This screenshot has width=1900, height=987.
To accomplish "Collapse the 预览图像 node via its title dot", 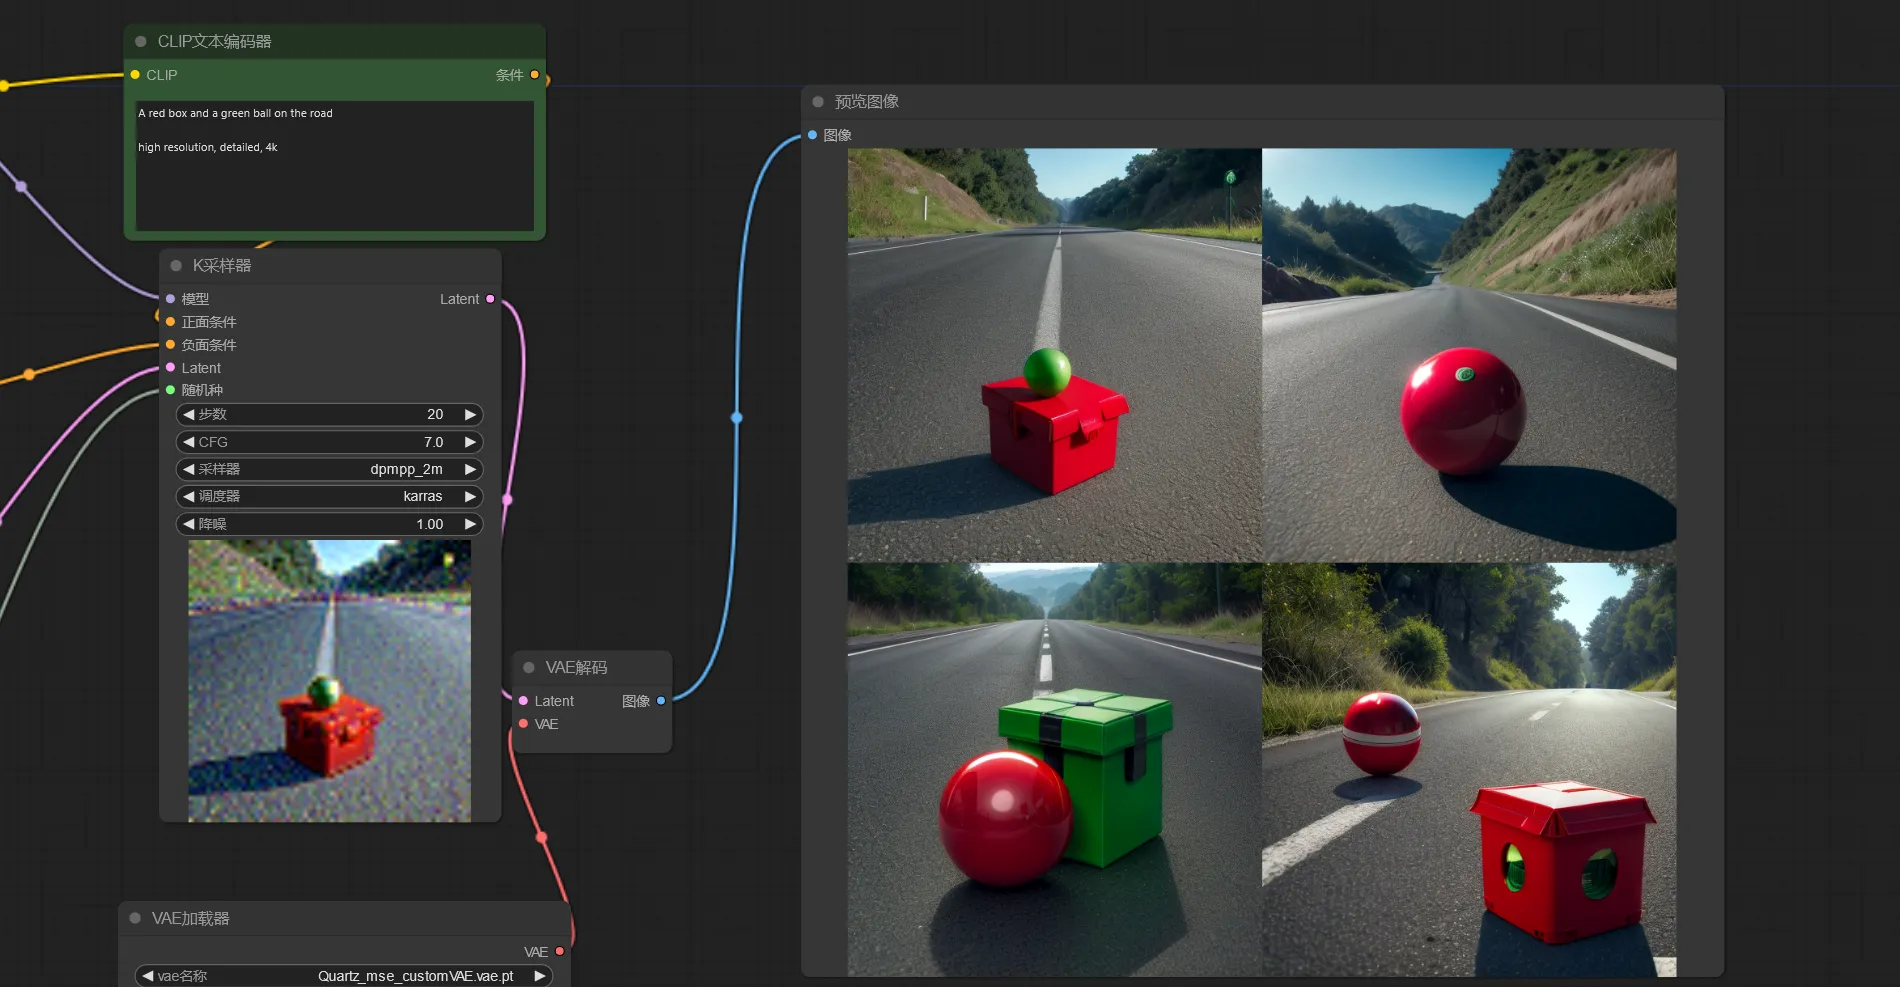I will coord(818,102).
